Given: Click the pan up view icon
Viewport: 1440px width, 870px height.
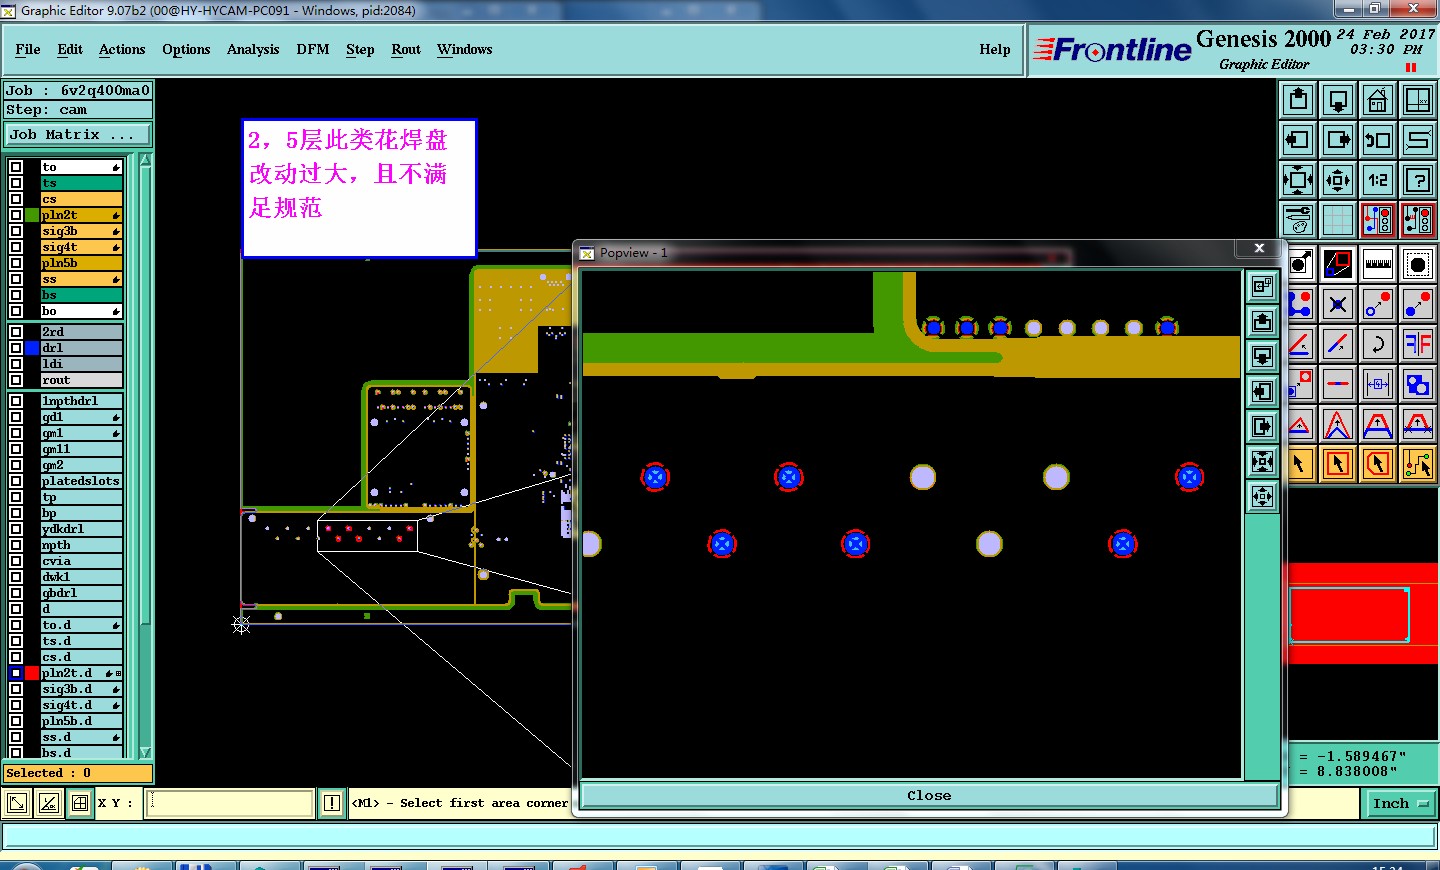Looking at the screenshot, I should point(1298,100).
